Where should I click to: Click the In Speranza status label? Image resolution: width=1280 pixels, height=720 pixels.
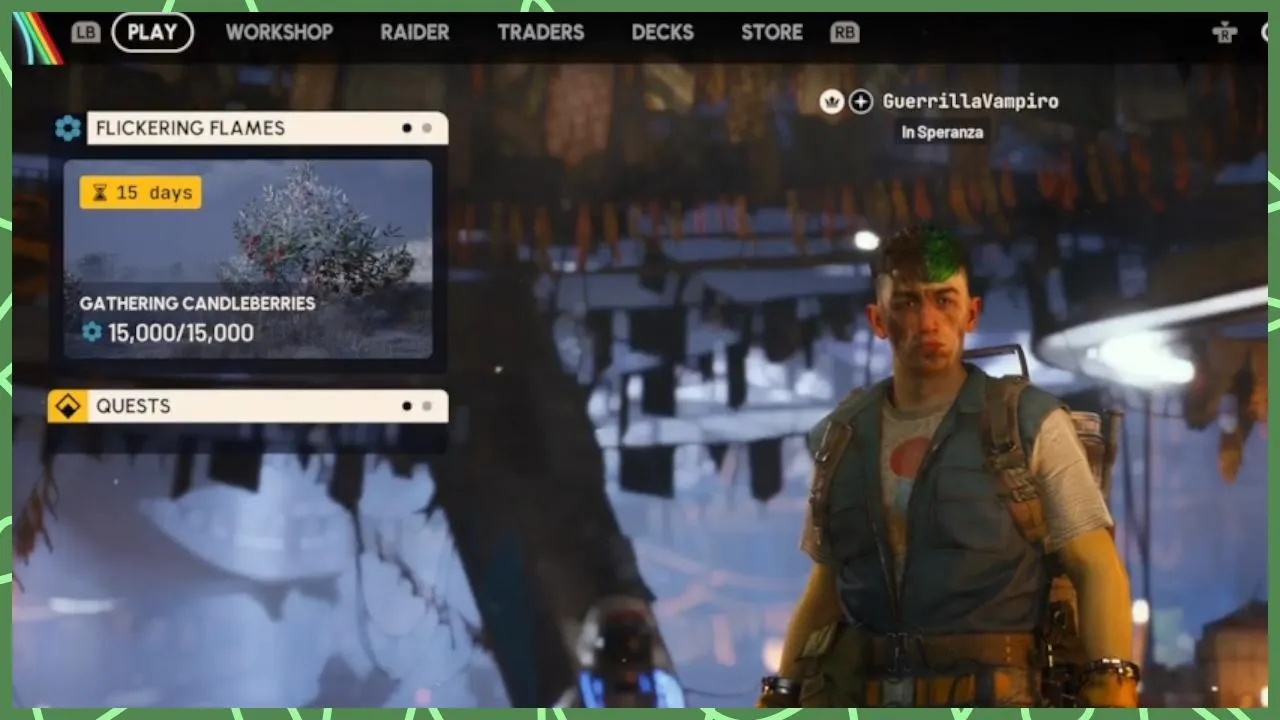click(x=942, y=132)
